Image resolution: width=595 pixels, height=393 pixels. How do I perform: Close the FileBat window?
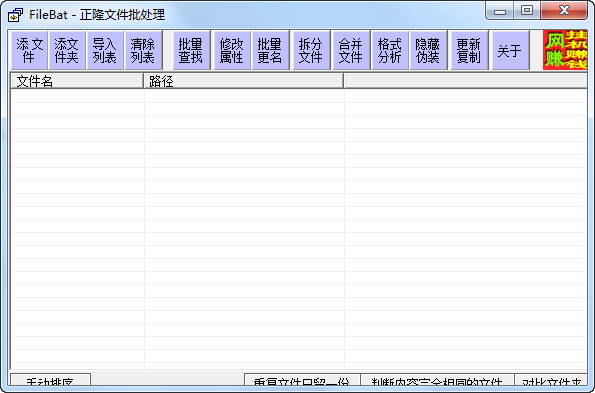[x=564, y=11]
